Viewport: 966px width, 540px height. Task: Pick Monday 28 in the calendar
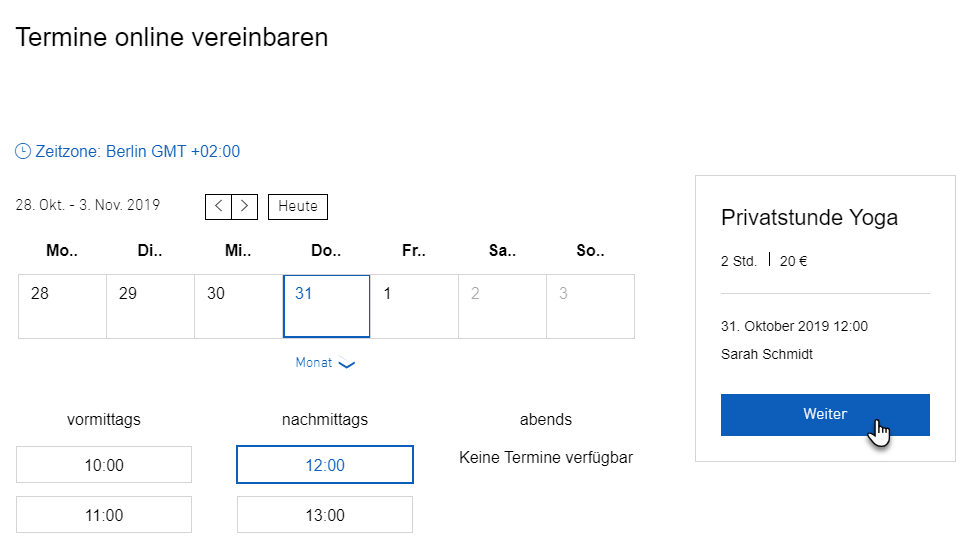coord(62,307)
